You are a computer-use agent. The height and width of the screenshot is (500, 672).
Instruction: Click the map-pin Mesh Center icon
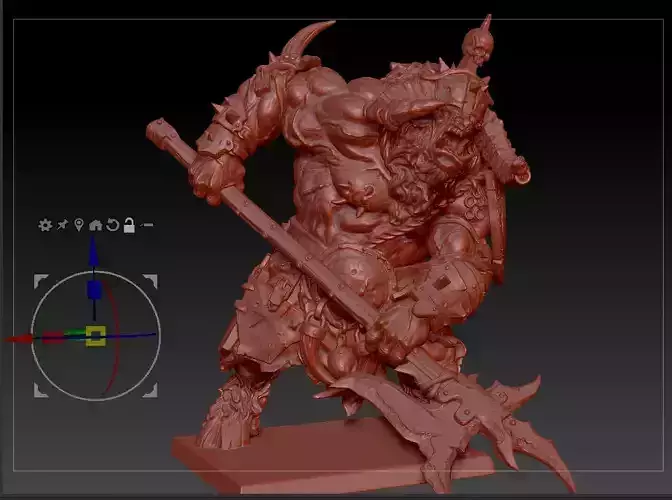click(x=79, y=225)
